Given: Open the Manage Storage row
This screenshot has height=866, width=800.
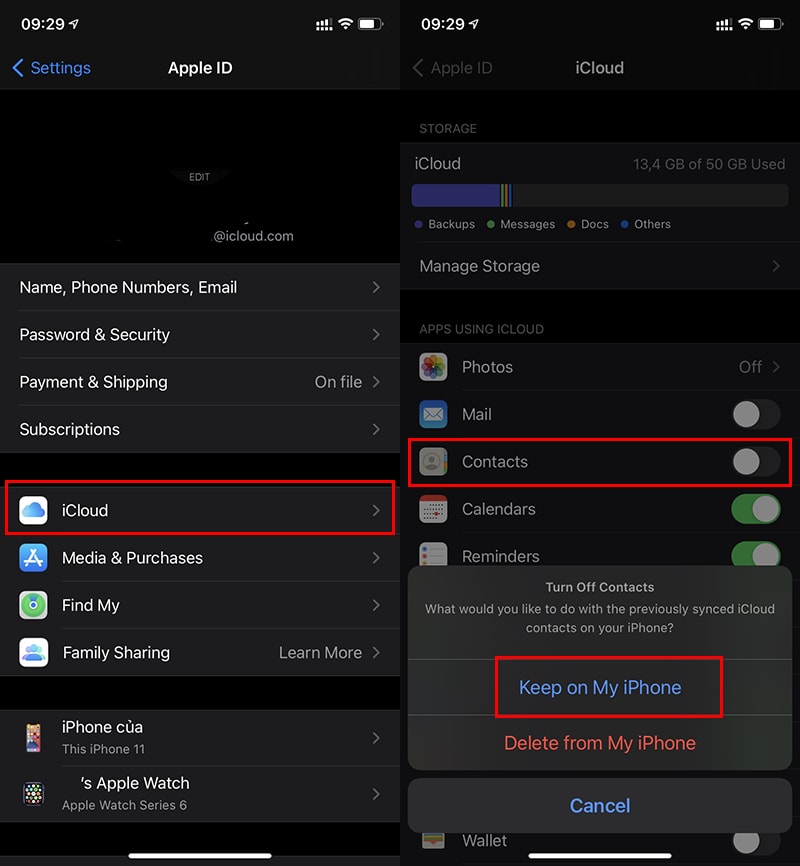Looking at the screenshot, I should coord(600,266).
